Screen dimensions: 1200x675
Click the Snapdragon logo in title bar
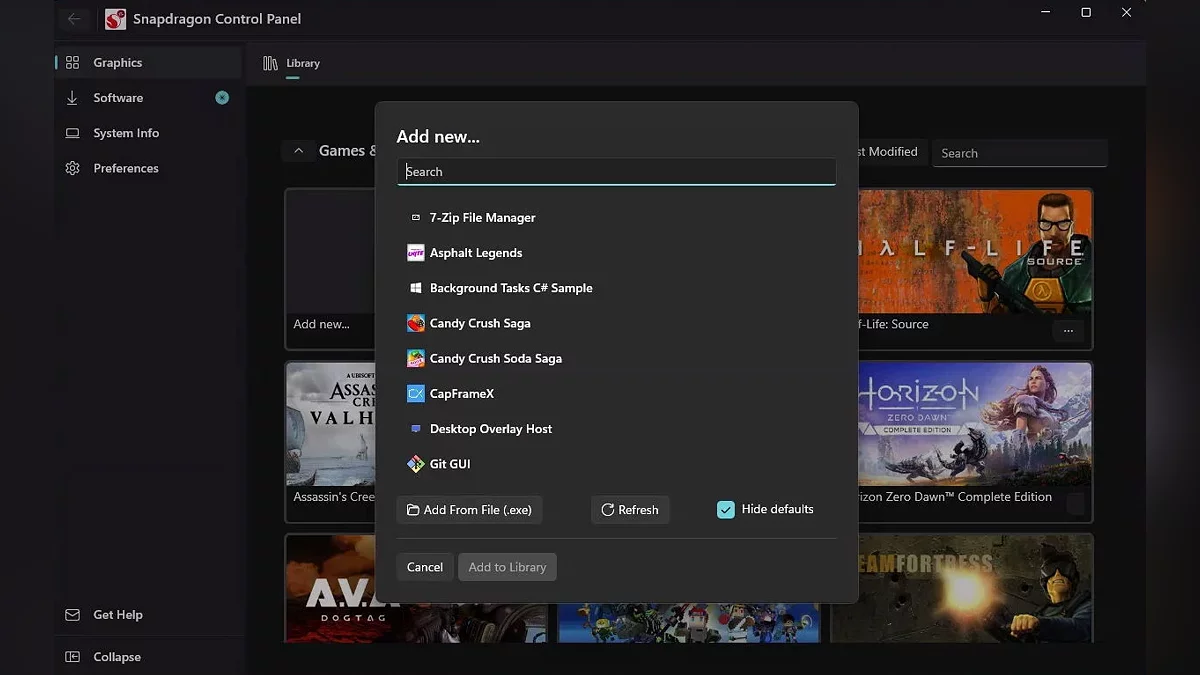click(x=115, y=19)
